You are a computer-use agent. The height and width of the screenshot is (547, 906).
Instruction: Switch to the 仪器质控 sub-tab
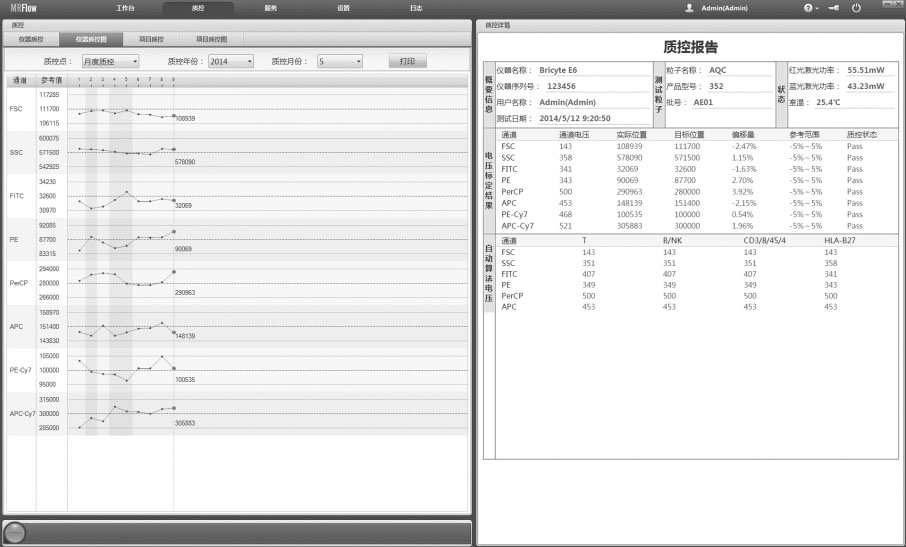tap(31, 39)
